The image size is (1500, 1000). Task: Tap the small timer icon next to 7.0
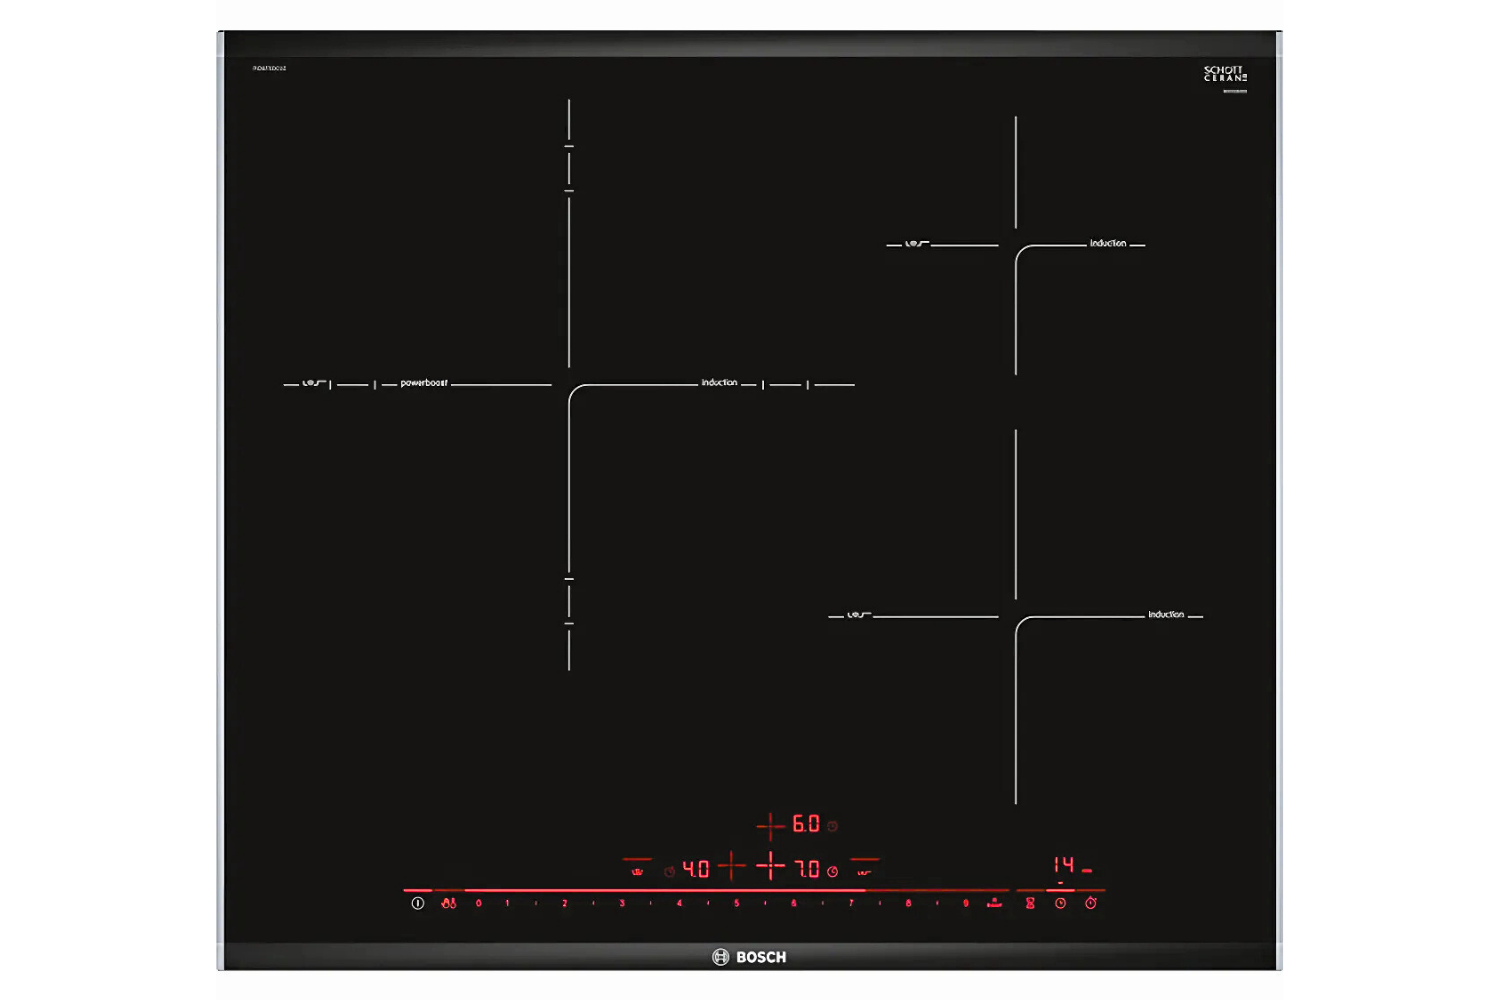click(x=832, y=872)
